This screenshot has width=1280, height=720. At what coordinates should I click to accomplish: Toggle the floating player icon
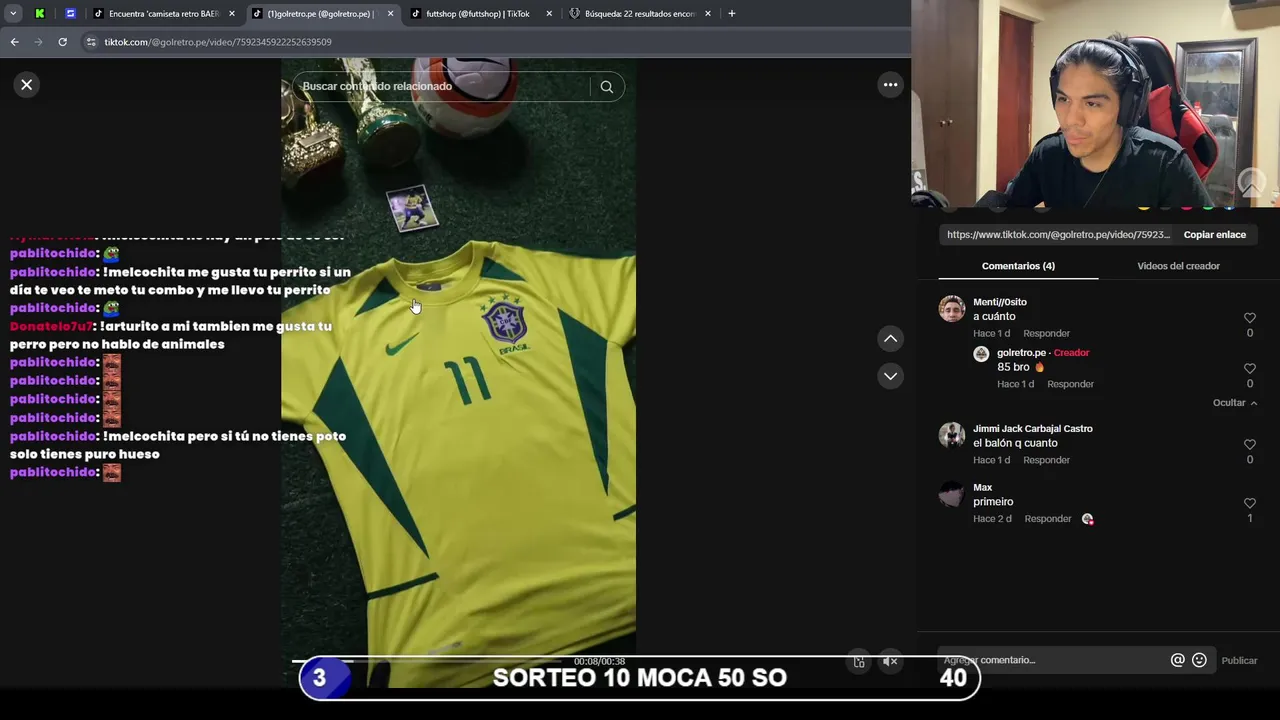click(x=859, y=662)
